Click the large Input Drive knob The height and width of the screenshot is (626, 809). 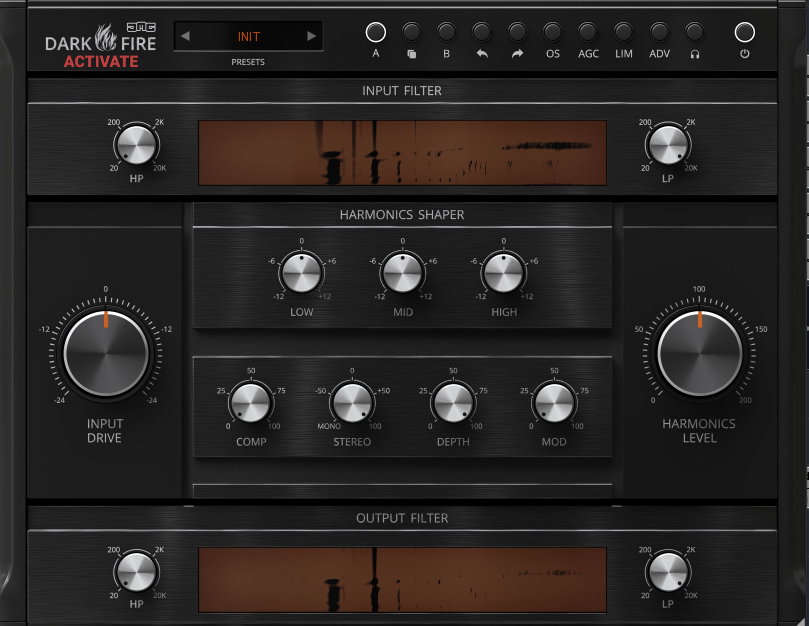(105, 351)
